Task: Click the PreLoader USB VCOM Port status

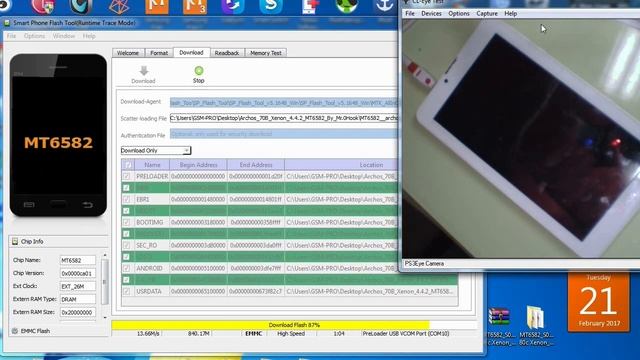Action: 406,334
